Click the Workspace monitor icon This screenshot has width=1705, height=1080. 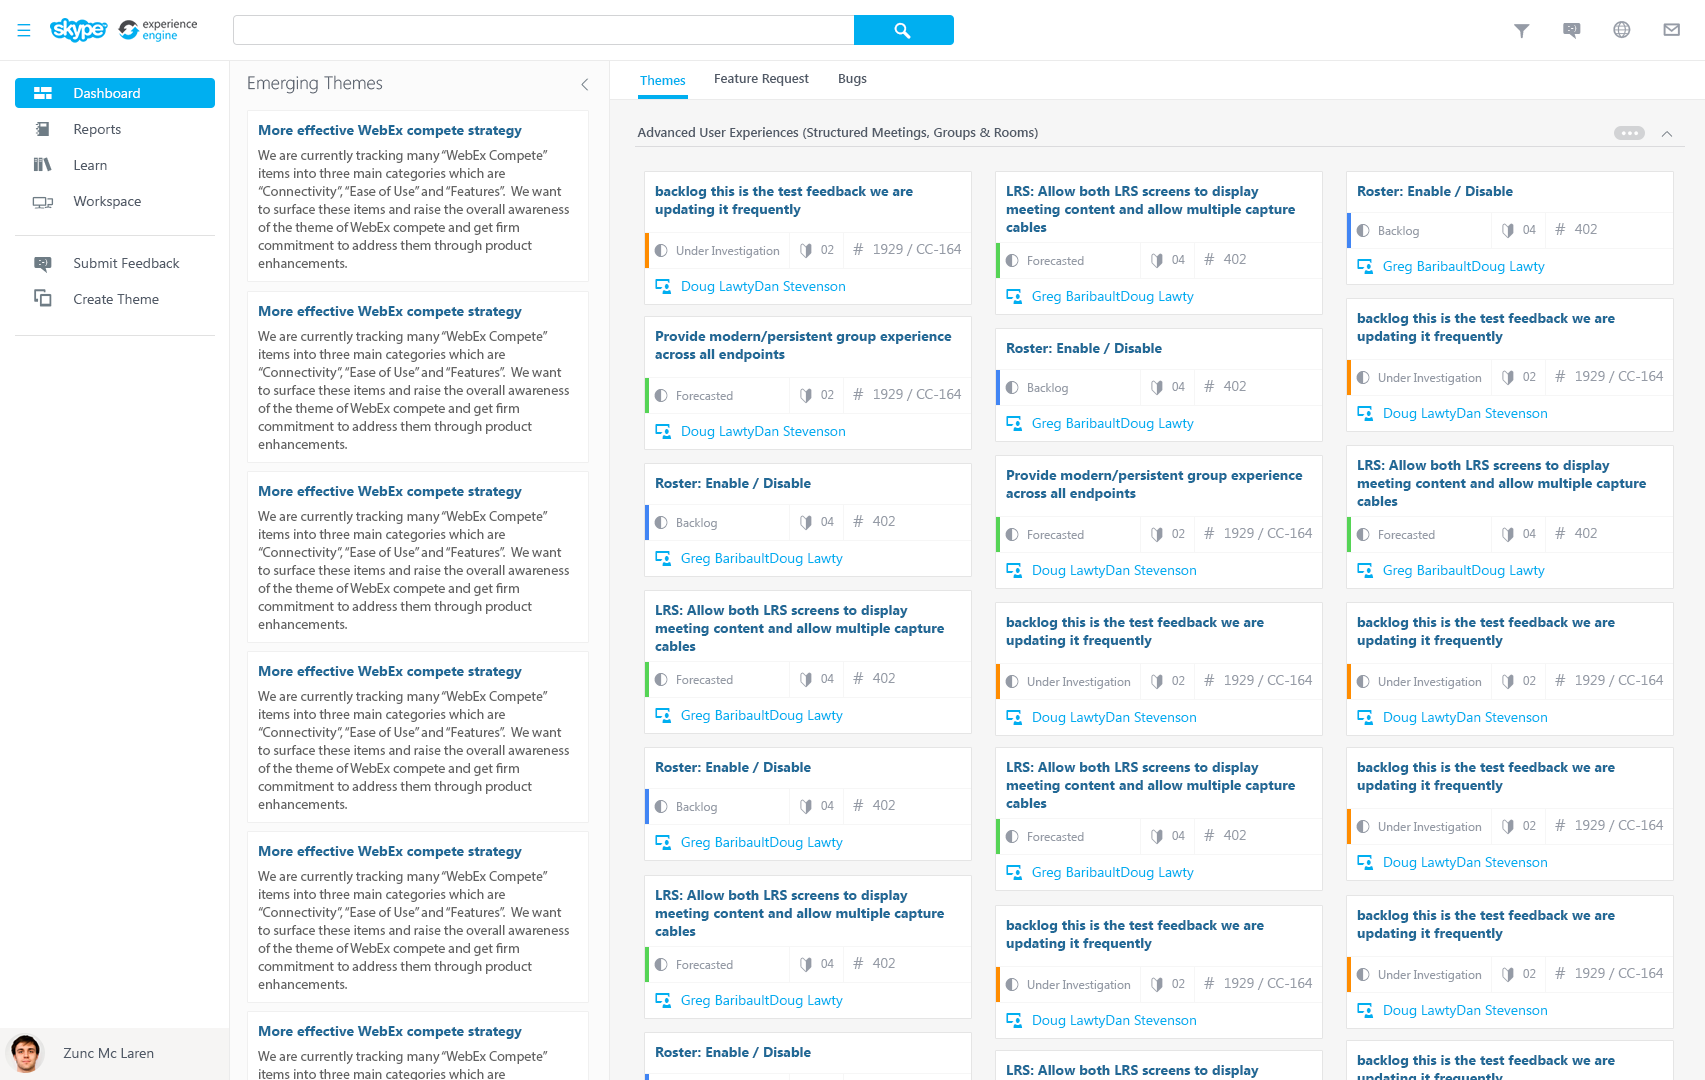pos(42,201)
